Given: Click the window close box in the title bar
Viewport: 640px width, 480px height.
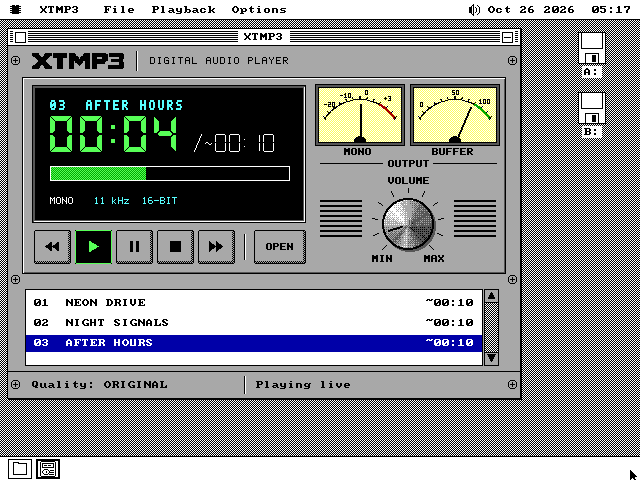Looking at the screenshot, I should pyautogui.click(x=20, y=37).
